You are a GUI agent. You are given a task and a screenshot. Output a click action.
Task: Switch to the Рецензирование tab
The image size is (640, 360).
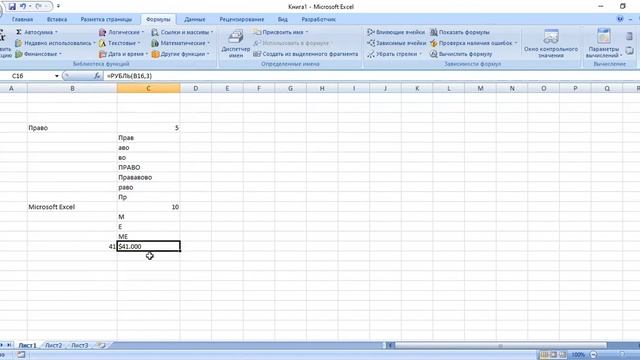242,19
